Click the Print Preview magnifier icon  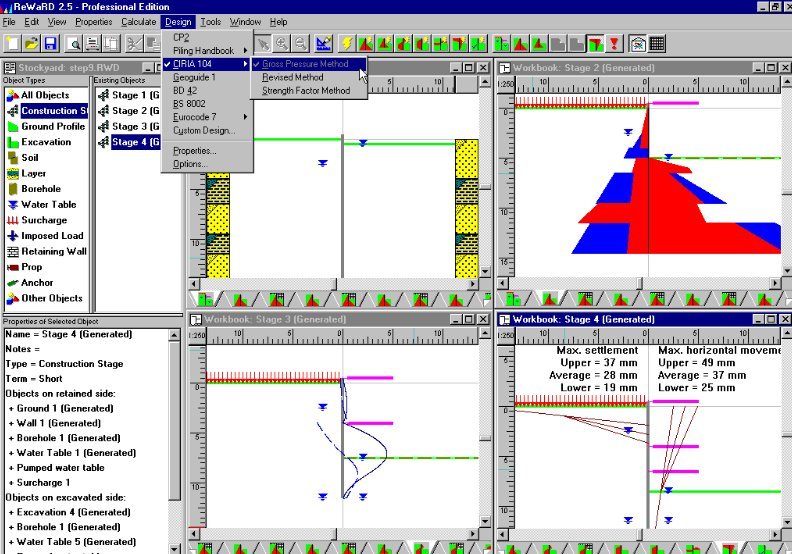[x=74, y=44]
